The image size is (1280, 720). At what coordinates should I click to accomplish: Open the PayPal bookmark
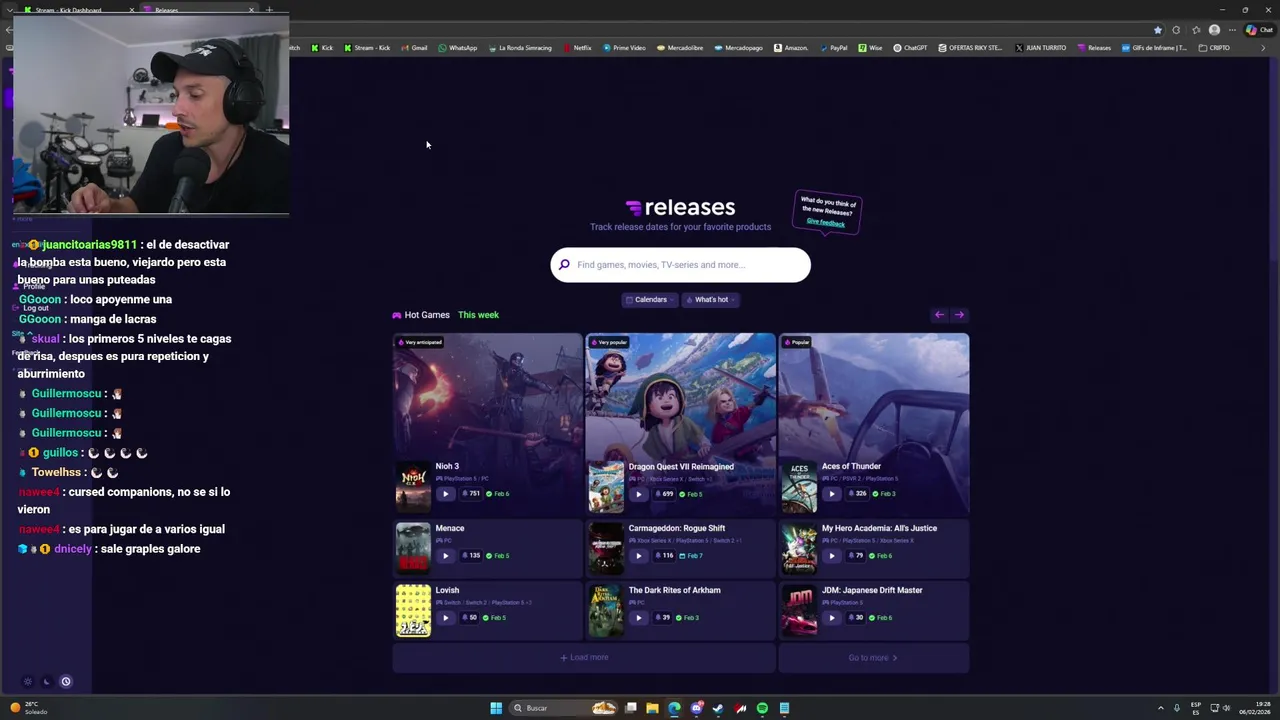click(834, 48)
